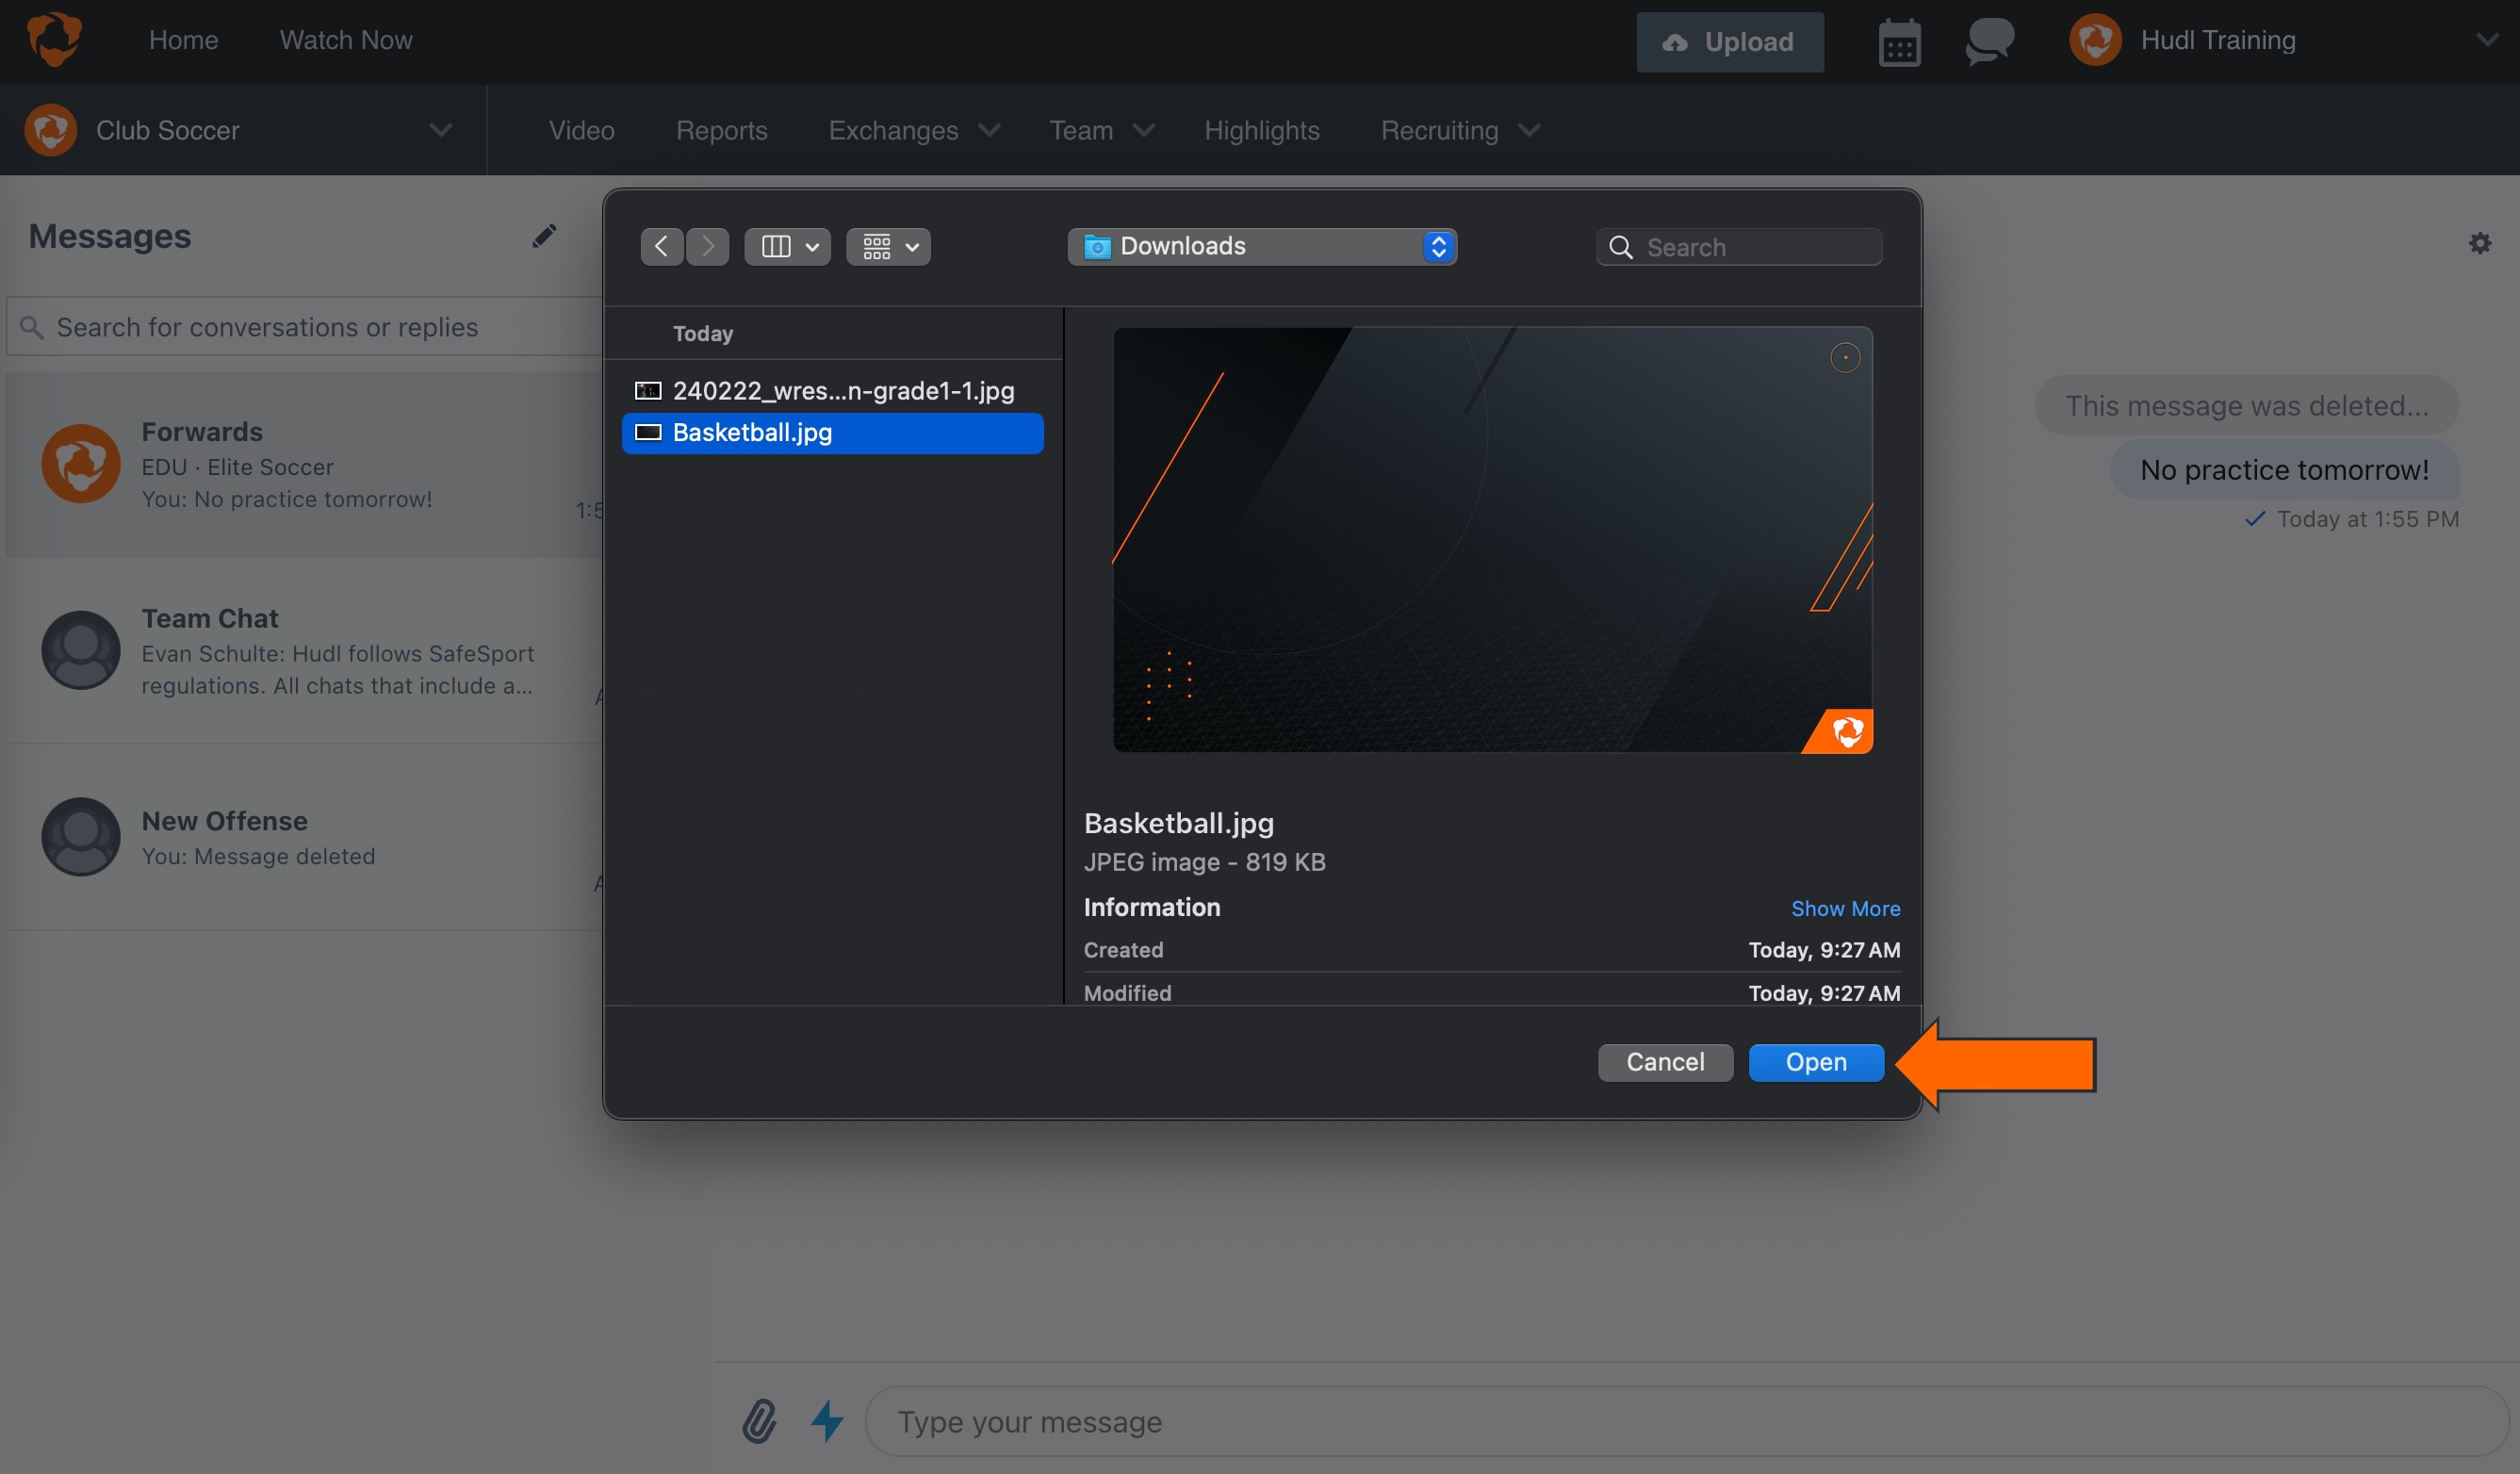The width and height of the screenshot is (2520, 1474).
Task: Click the Open button in dialog
Action: coord(1816,1062)
